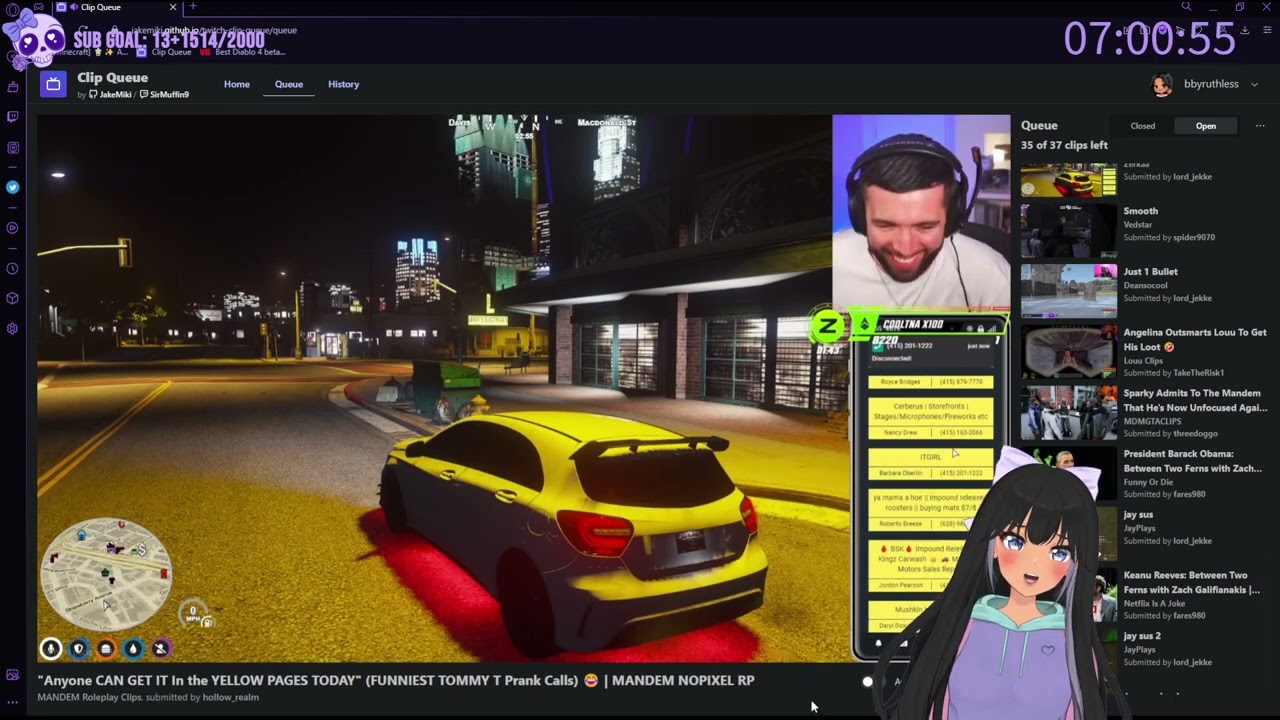This screenshot has height=720, width=1280.
Task: Open the browser search magnifier icon
Action: coord(1186,7)
